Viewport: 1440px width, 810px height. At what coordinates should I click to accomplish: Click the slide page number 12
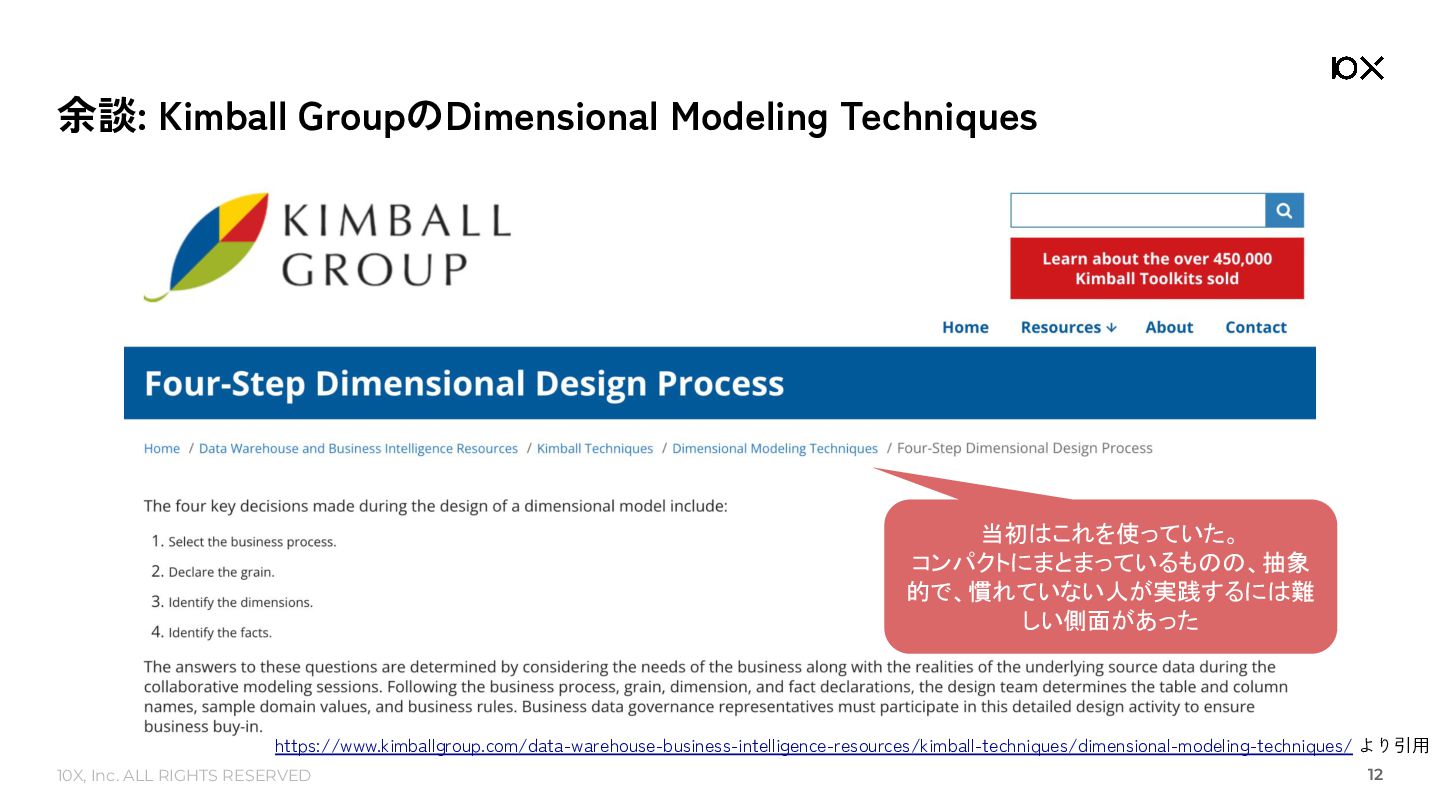tap(1375, 775)
